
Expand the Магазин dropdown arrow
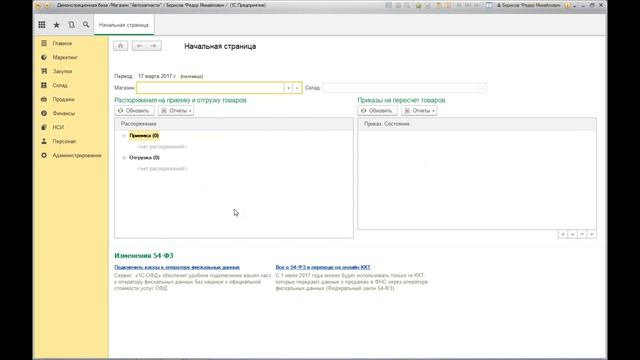[x=288, y=88]
